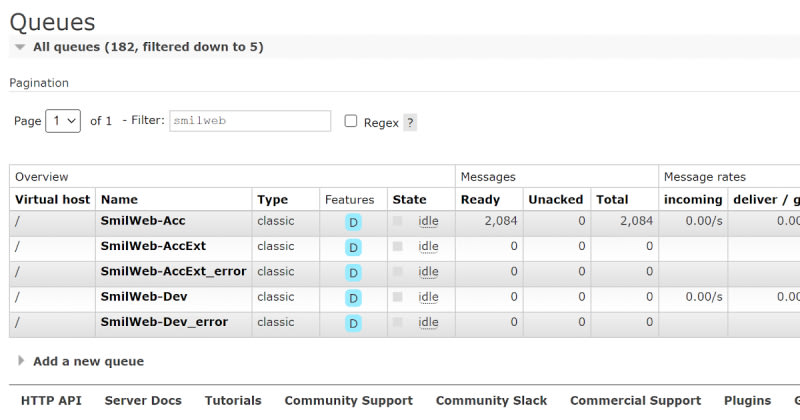Sort queues by Name column header
The width and height of the screenshot is (800, 420).
pos(119,200)
